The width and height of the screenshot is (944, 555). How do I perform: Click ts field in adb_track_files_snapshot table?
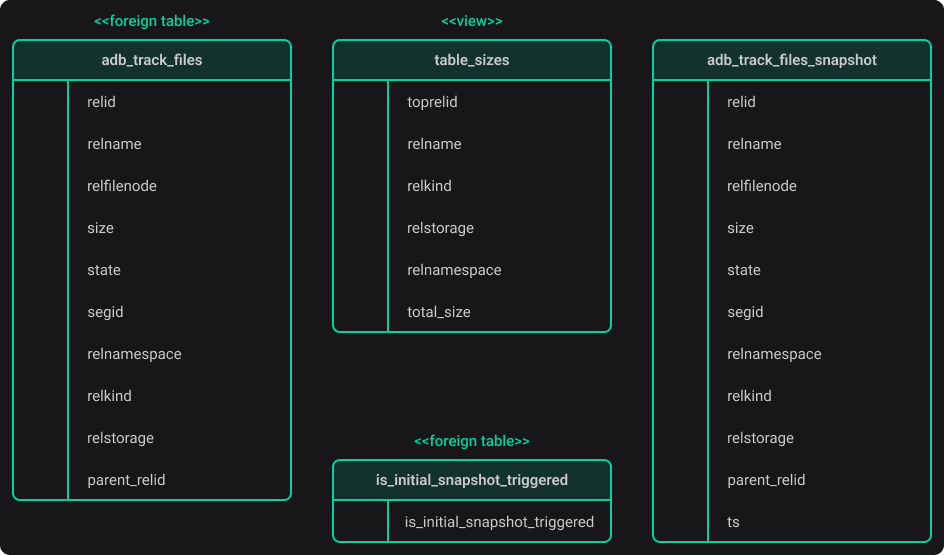pos(733,522)
